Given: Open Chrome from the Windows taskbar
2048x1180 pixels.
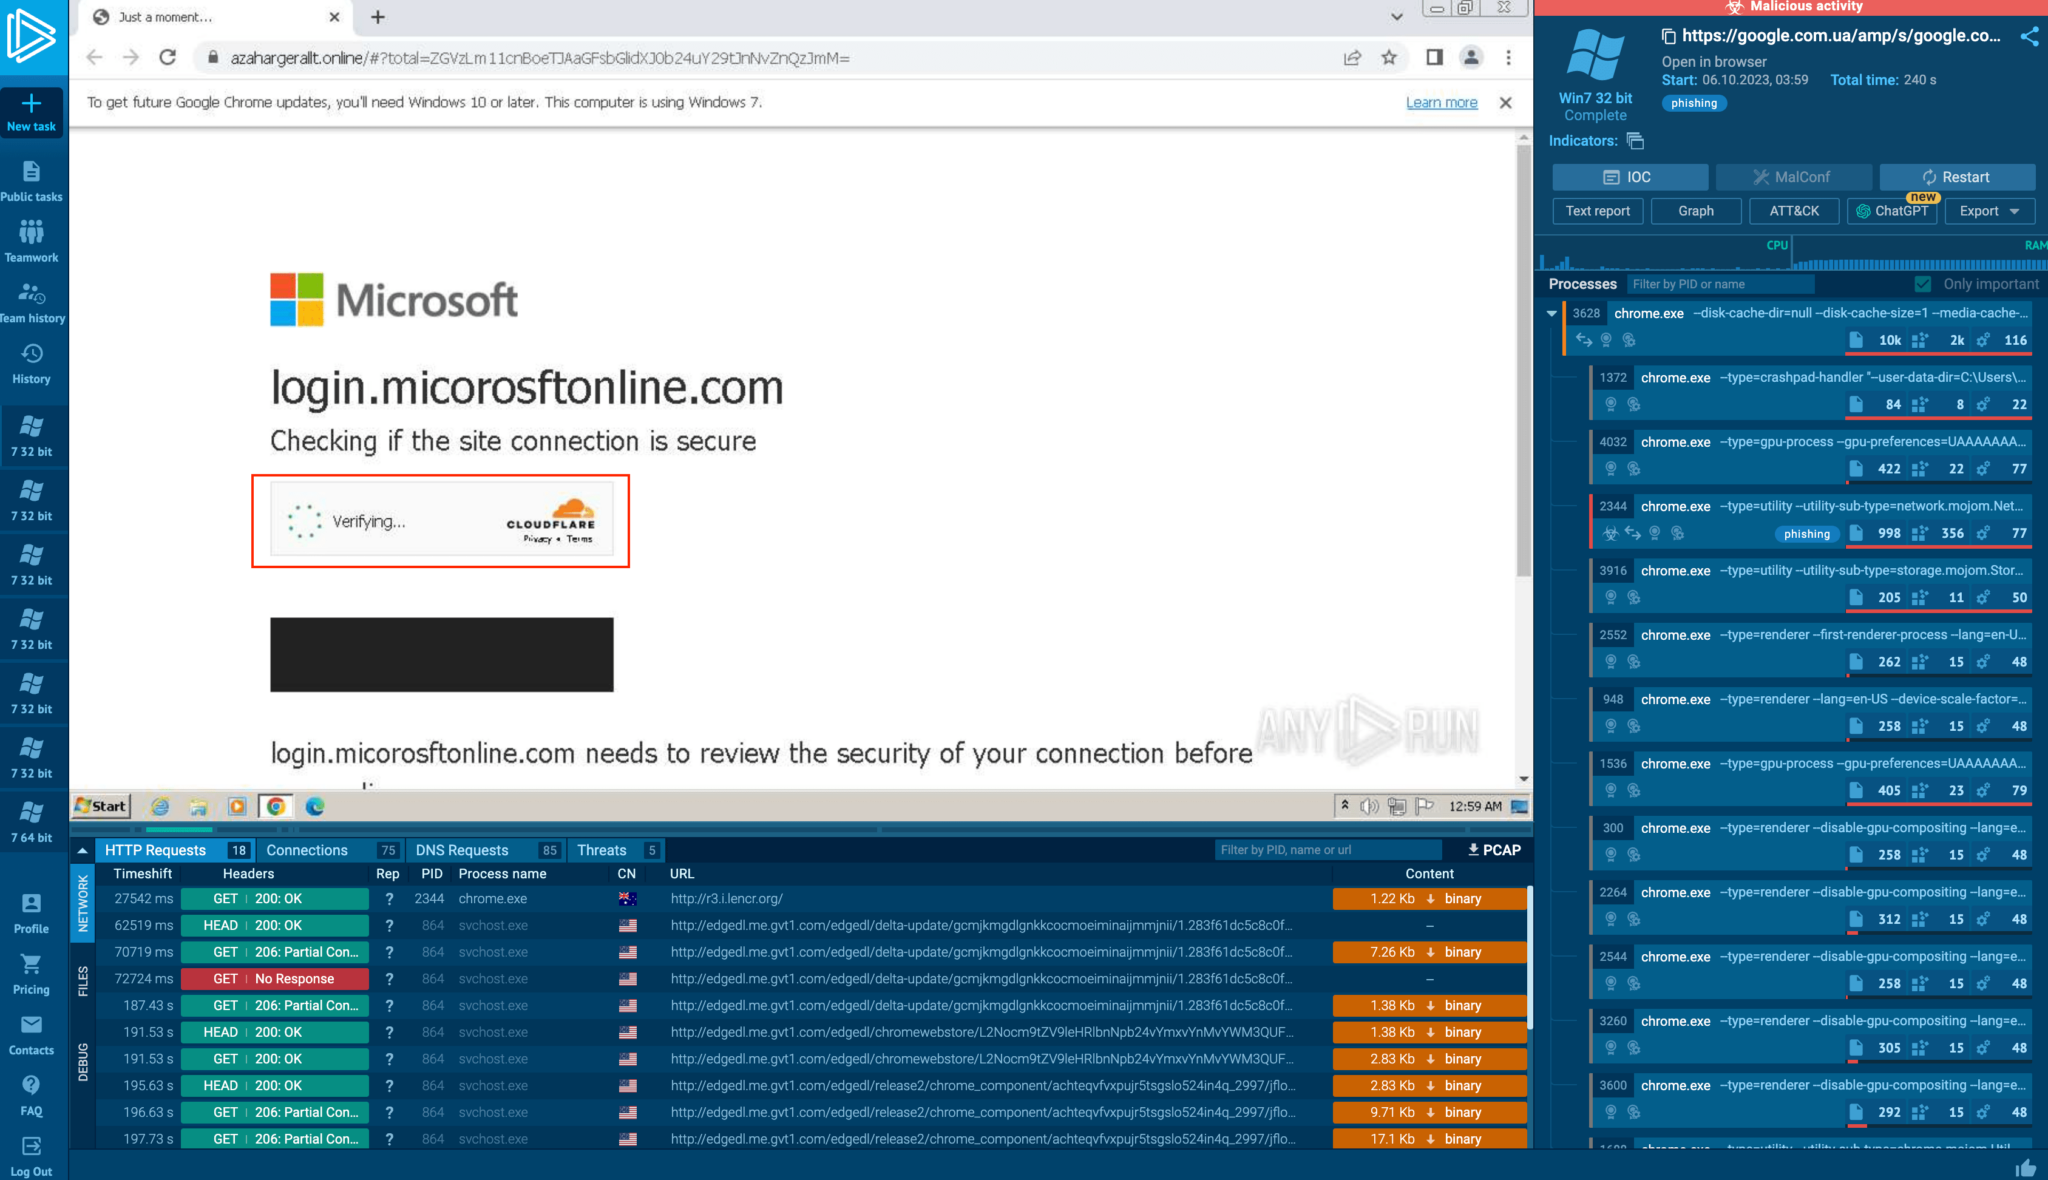Looking at the screenshot, I should click(x=276, y=806).
